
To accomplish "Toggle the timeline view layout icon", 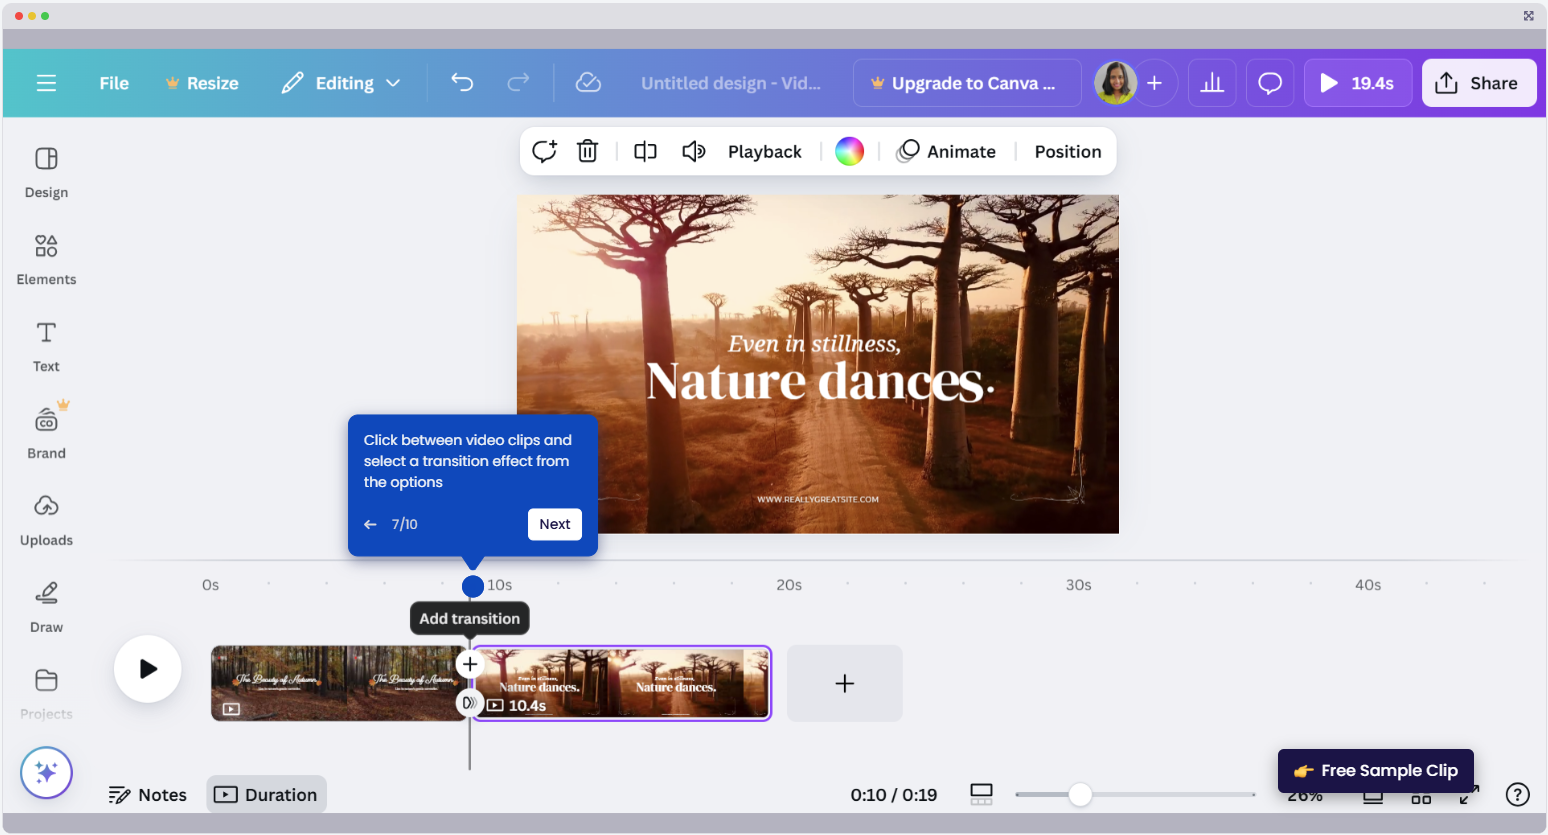I will 980,793.
